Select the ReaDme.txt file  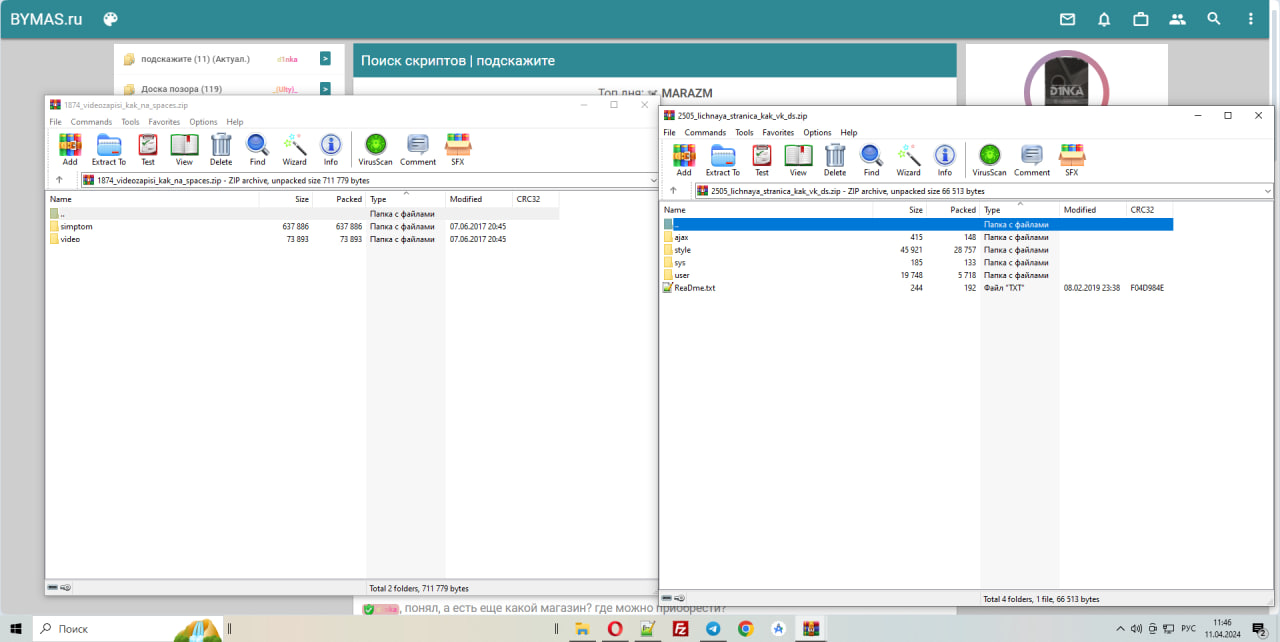pos(694,288)
